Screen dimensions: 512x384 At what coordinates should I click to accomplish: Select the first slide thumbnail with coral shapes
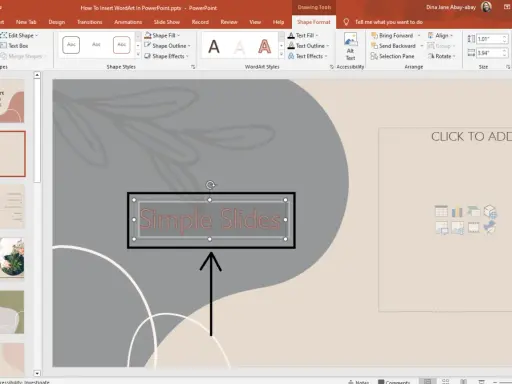tap(12, 101)
